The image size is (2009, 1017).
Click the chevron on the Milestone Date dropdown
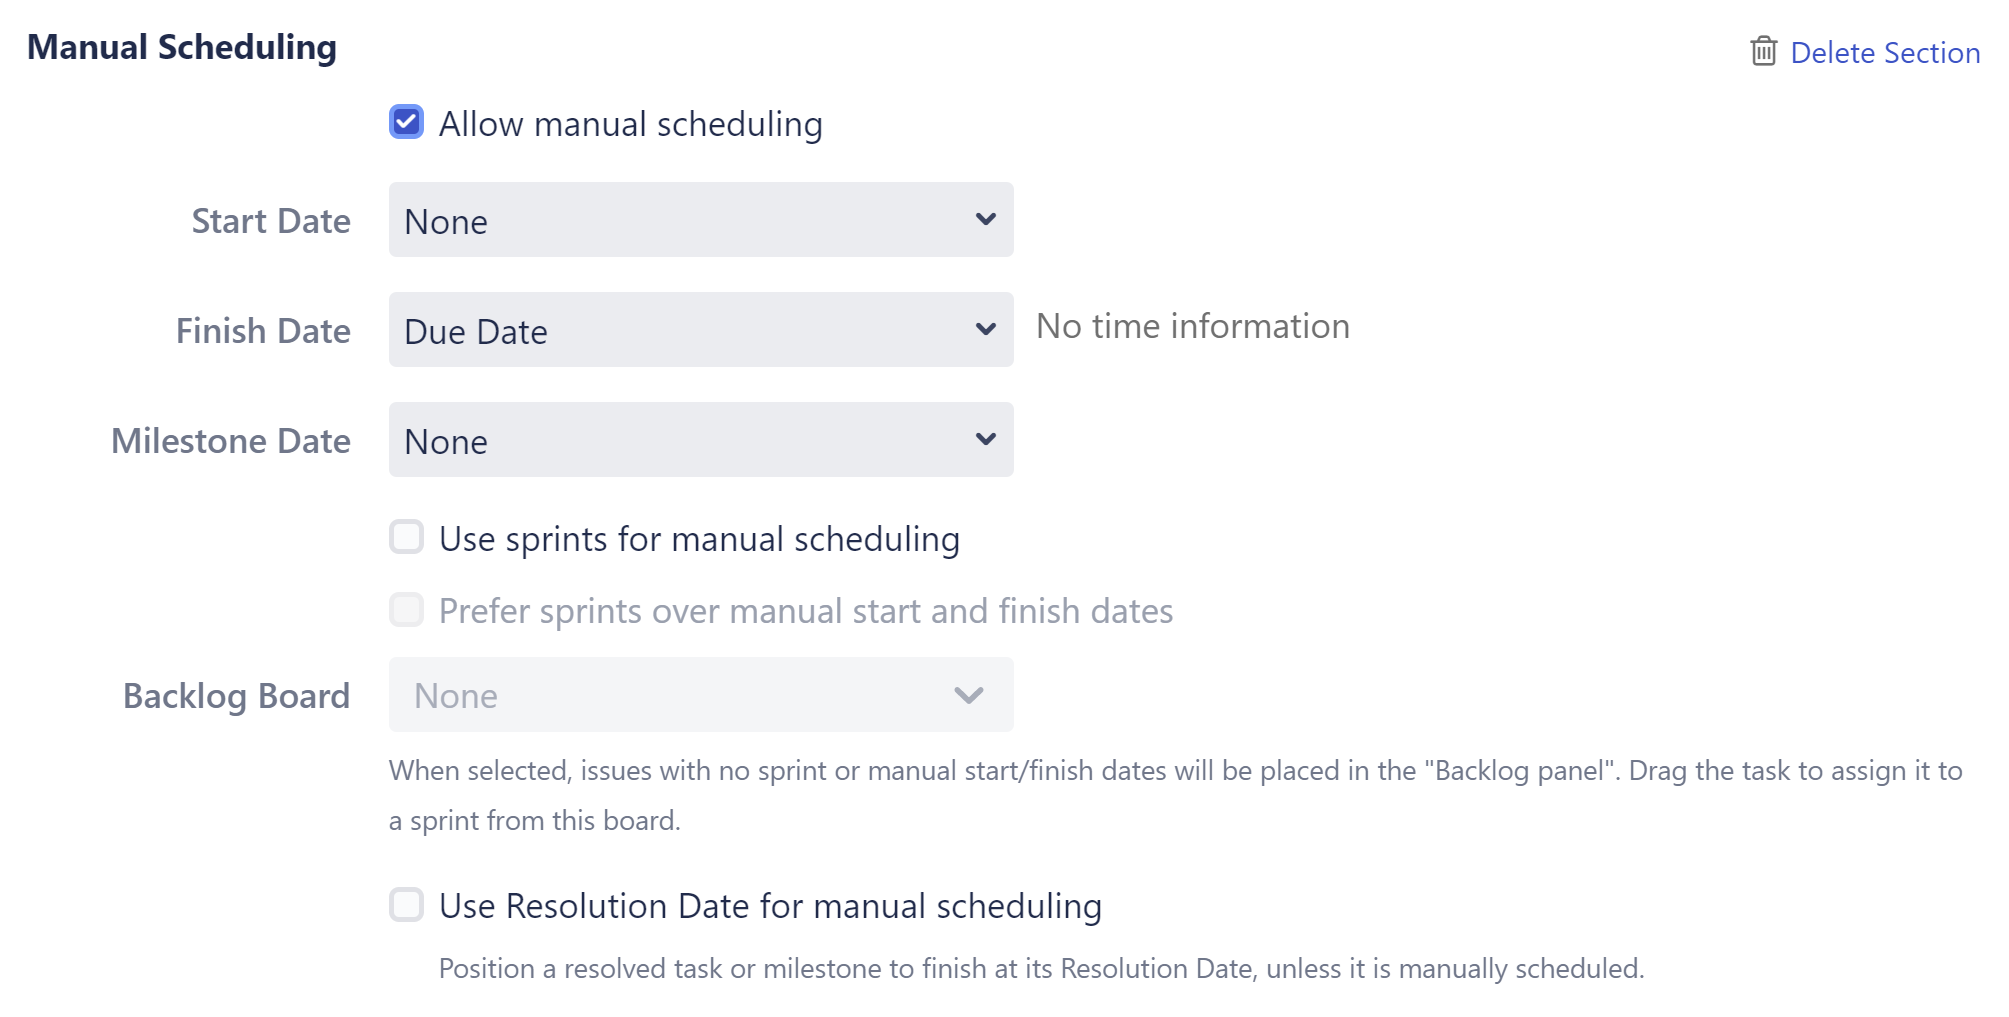click(985, 439)
